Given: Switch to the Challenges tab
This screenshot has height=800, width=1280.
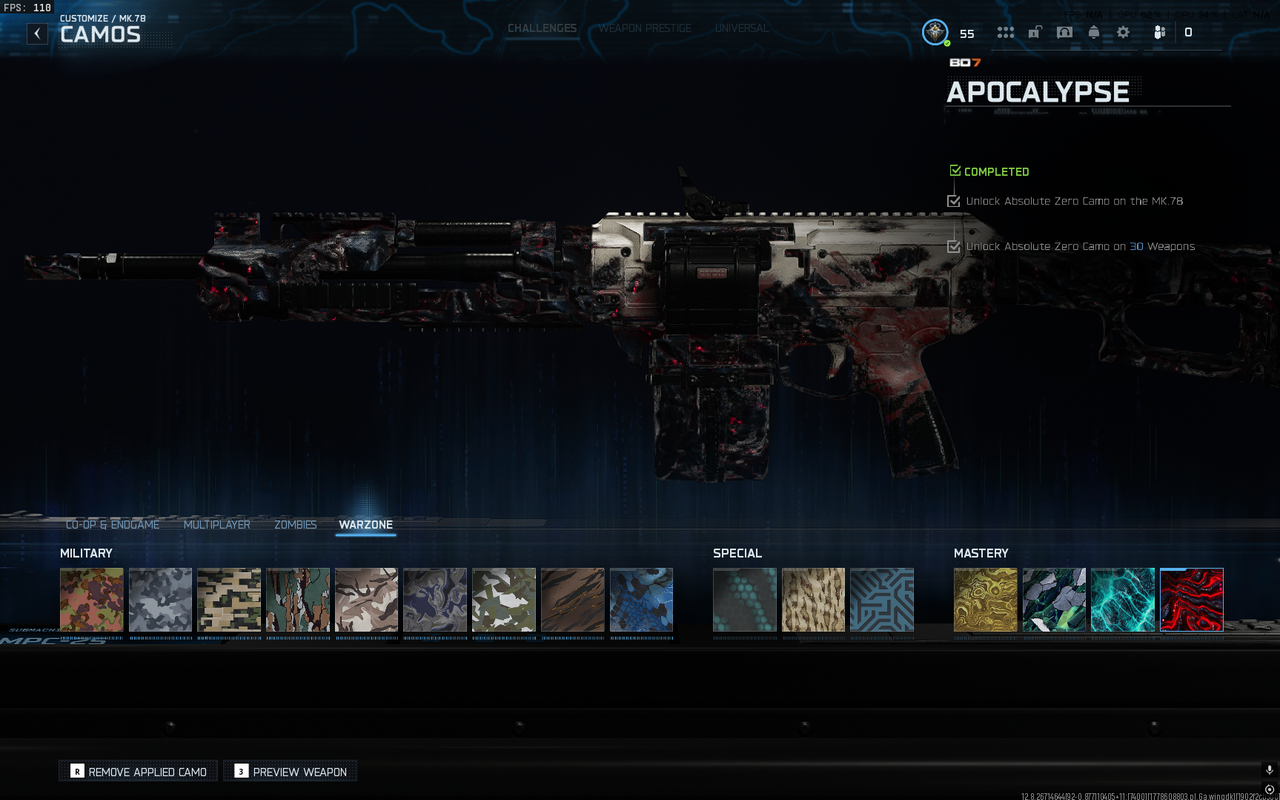Looking at the screenshot, I should click(x=542, y=28).
